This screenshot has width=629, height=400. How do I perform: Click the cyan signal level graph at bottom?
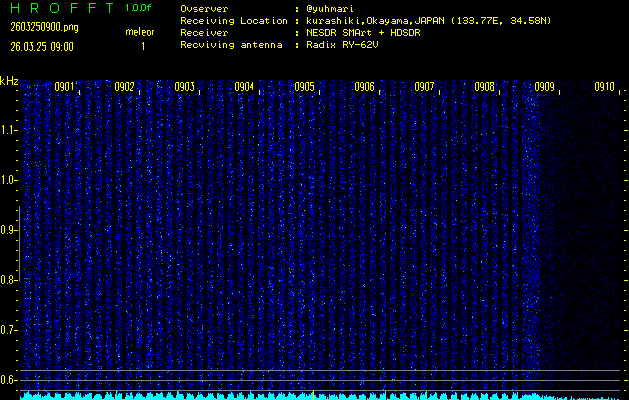click(300, 395)
